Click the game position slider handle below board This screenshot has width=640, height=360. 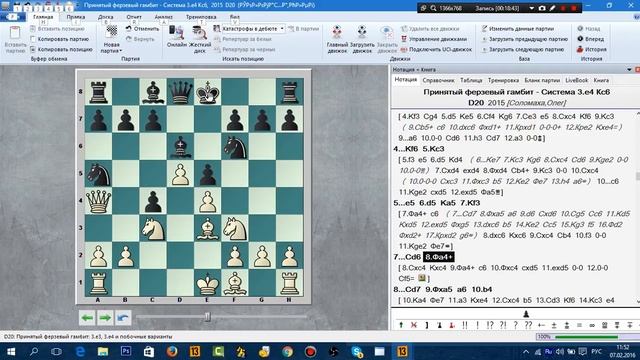pyautogui.click(x=207, y=317)
